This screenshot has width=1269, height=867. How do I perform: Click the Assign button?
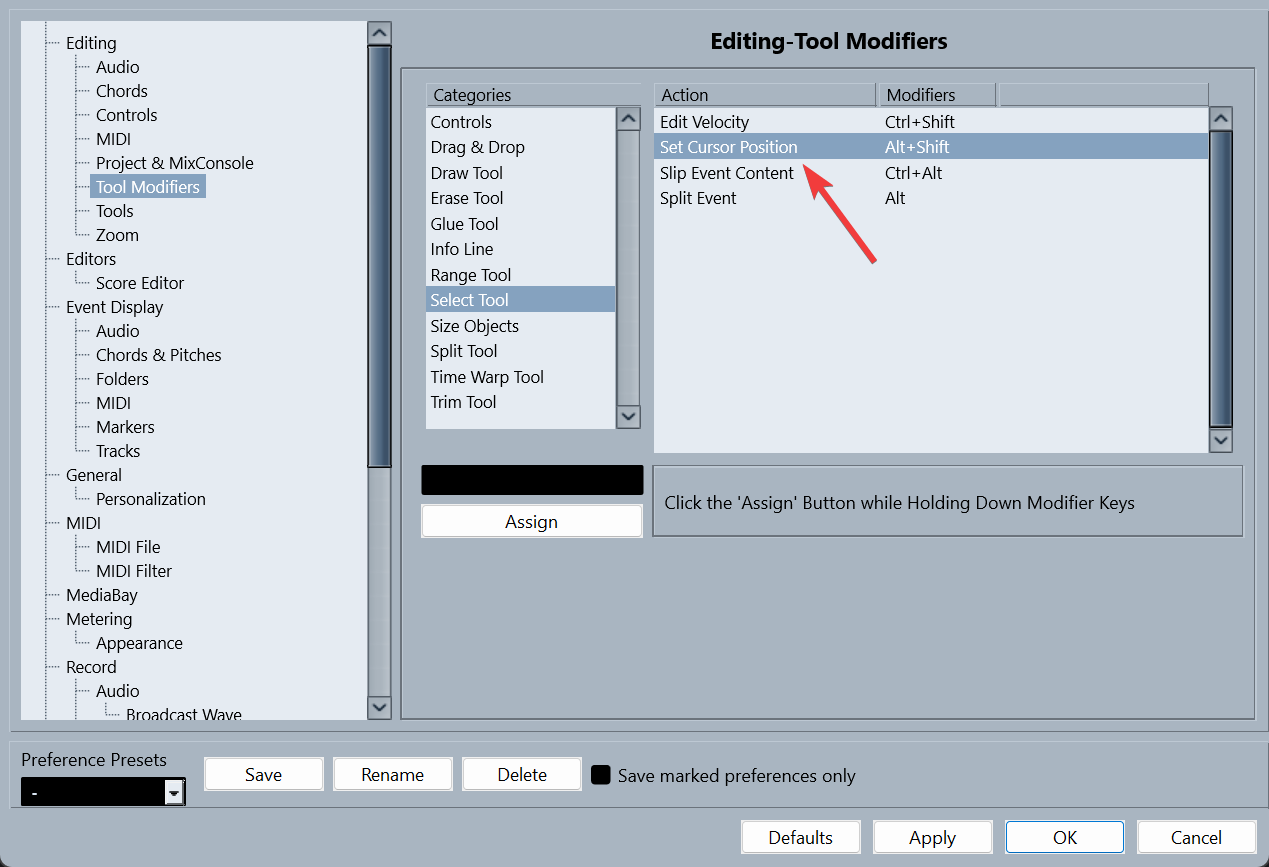pyautogui.click(x=531, y=522)
